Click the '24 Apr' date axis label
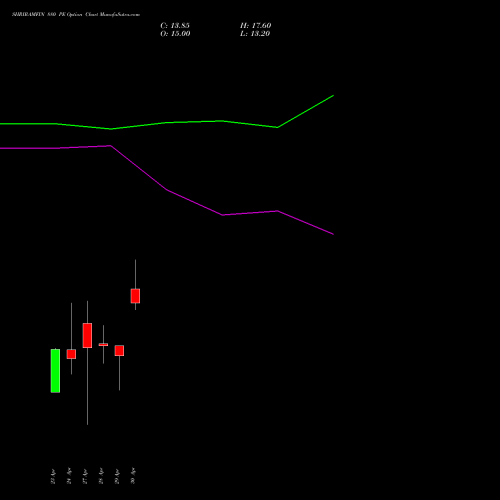This screenshot has height=500, width=500. tap(69, 477)
